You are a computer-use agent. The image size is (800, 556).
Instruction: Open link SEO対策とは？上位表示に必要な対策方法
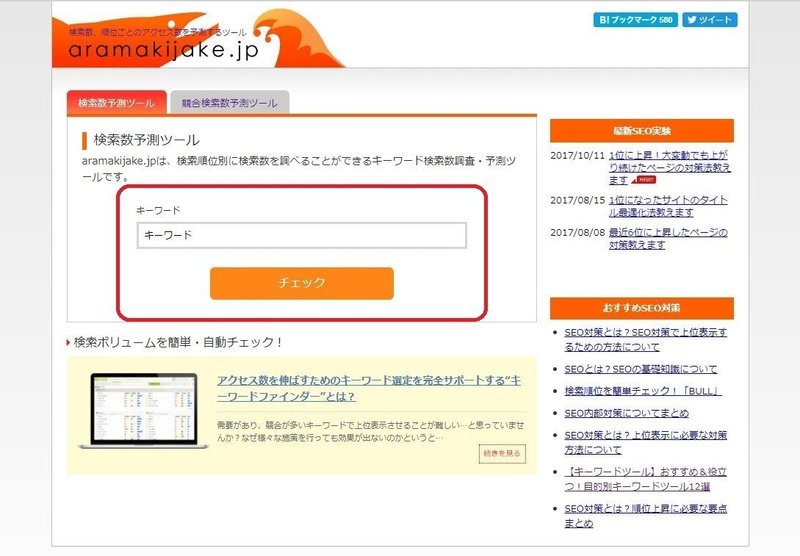(645, 442)
